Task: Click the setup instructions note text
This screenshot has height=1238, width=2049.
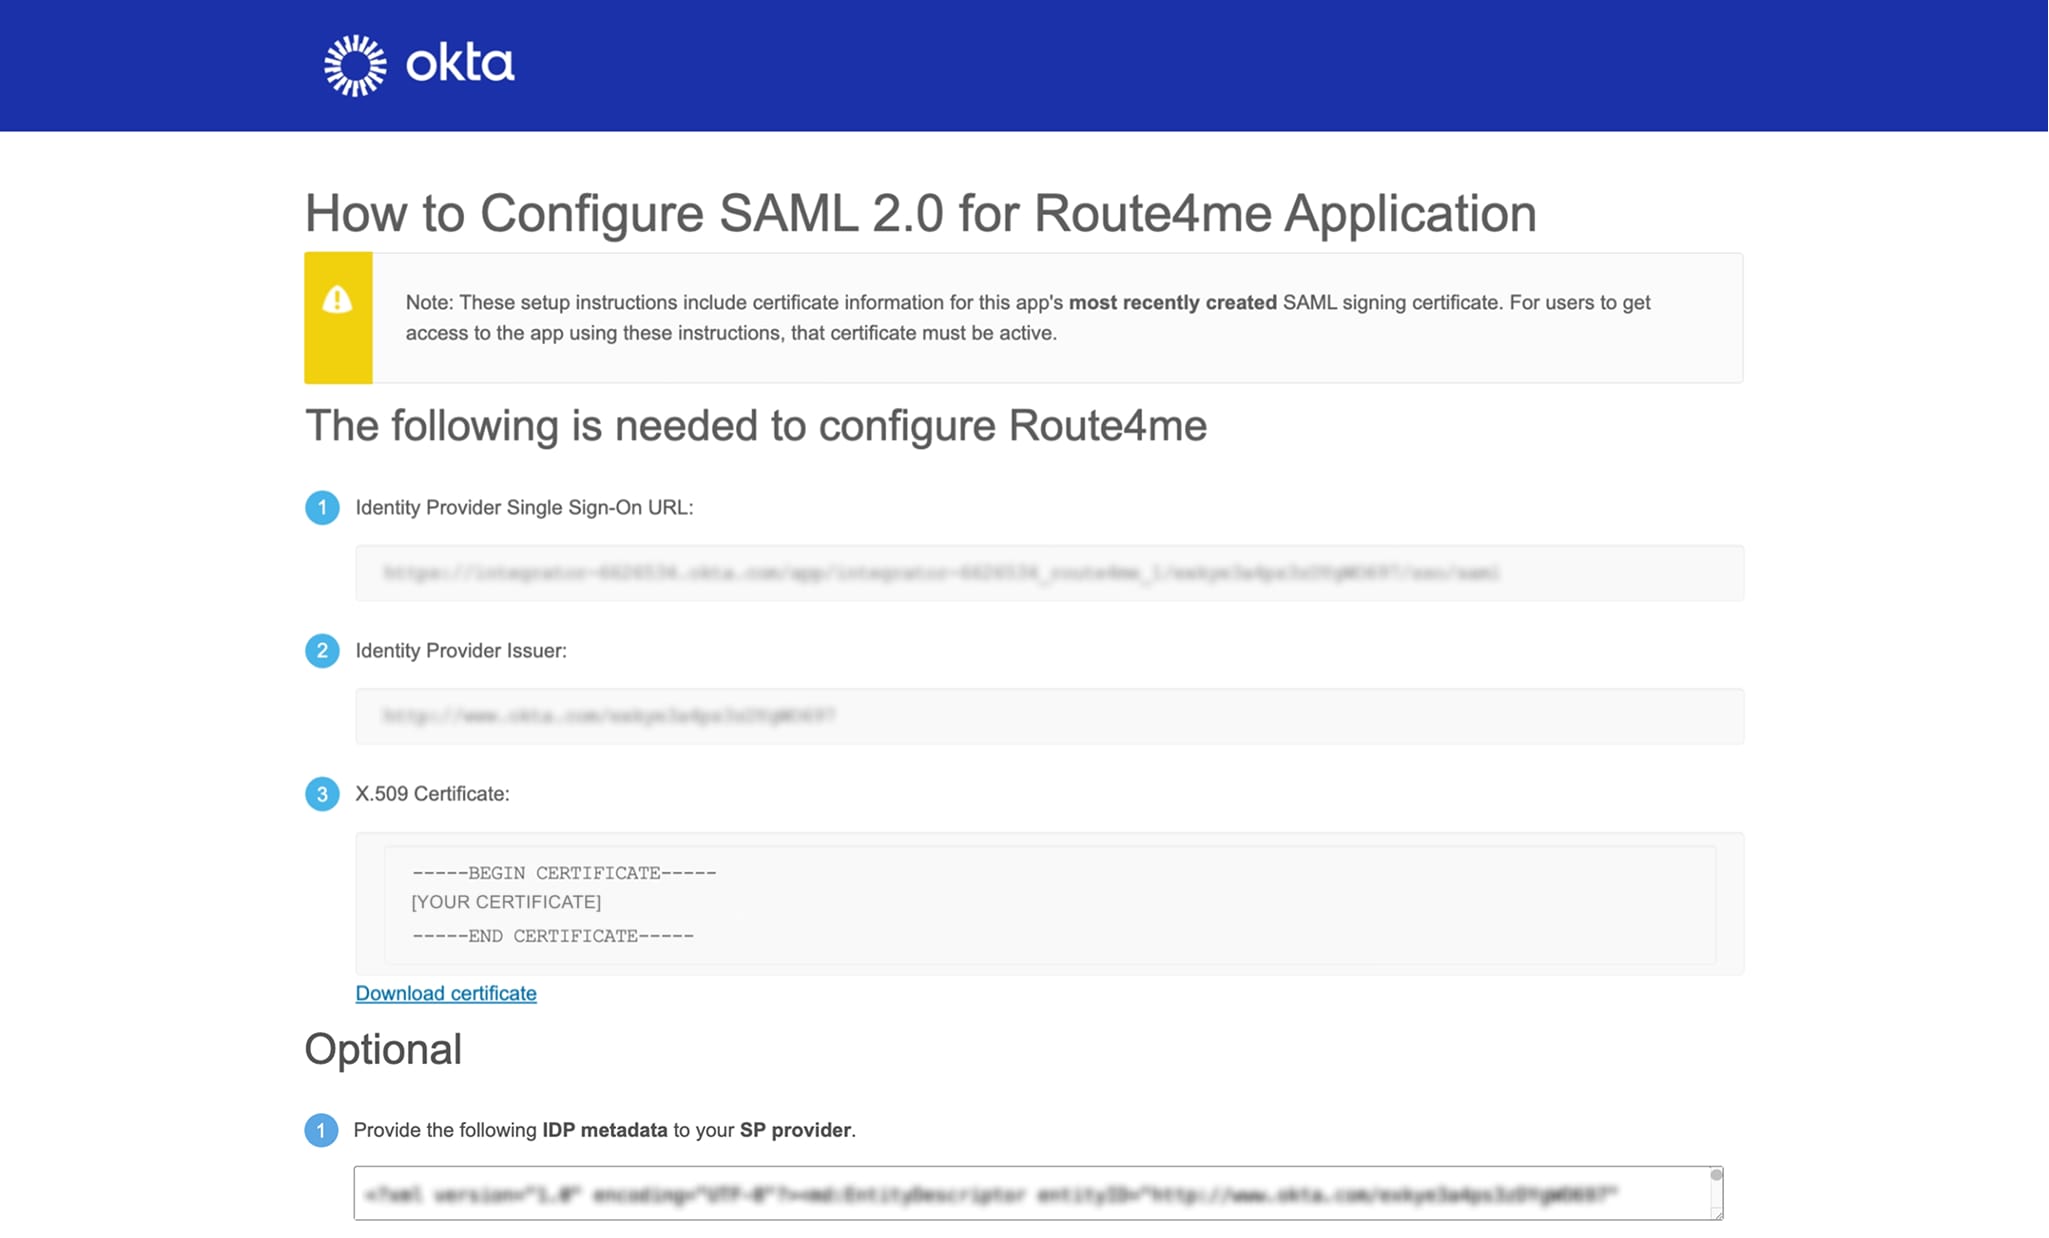Action: [x=1027, y=317]
